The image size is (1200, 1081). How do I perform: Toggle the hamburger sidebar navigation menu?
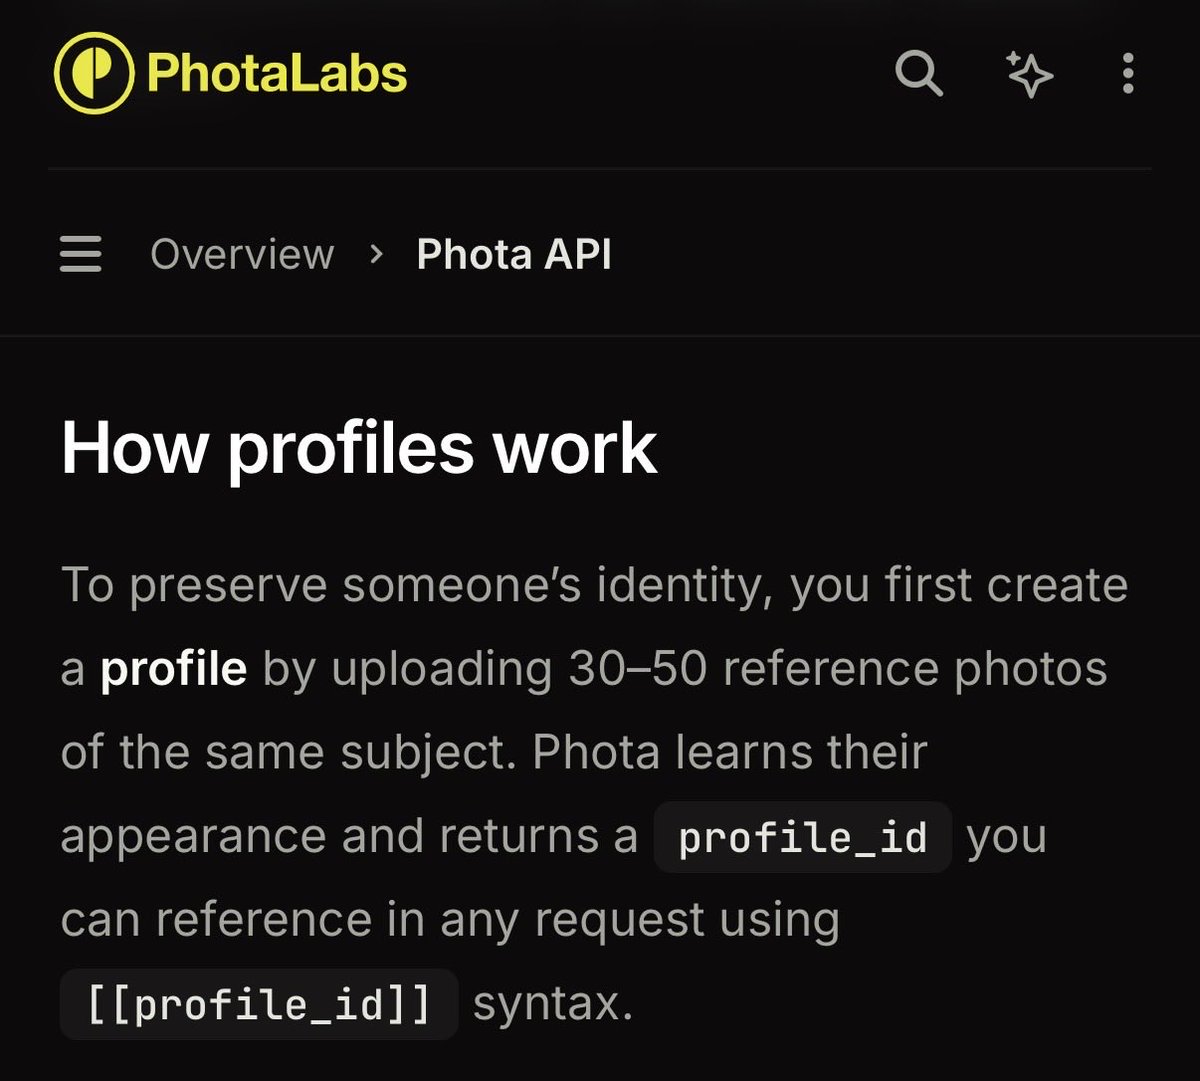click(81, 254)
